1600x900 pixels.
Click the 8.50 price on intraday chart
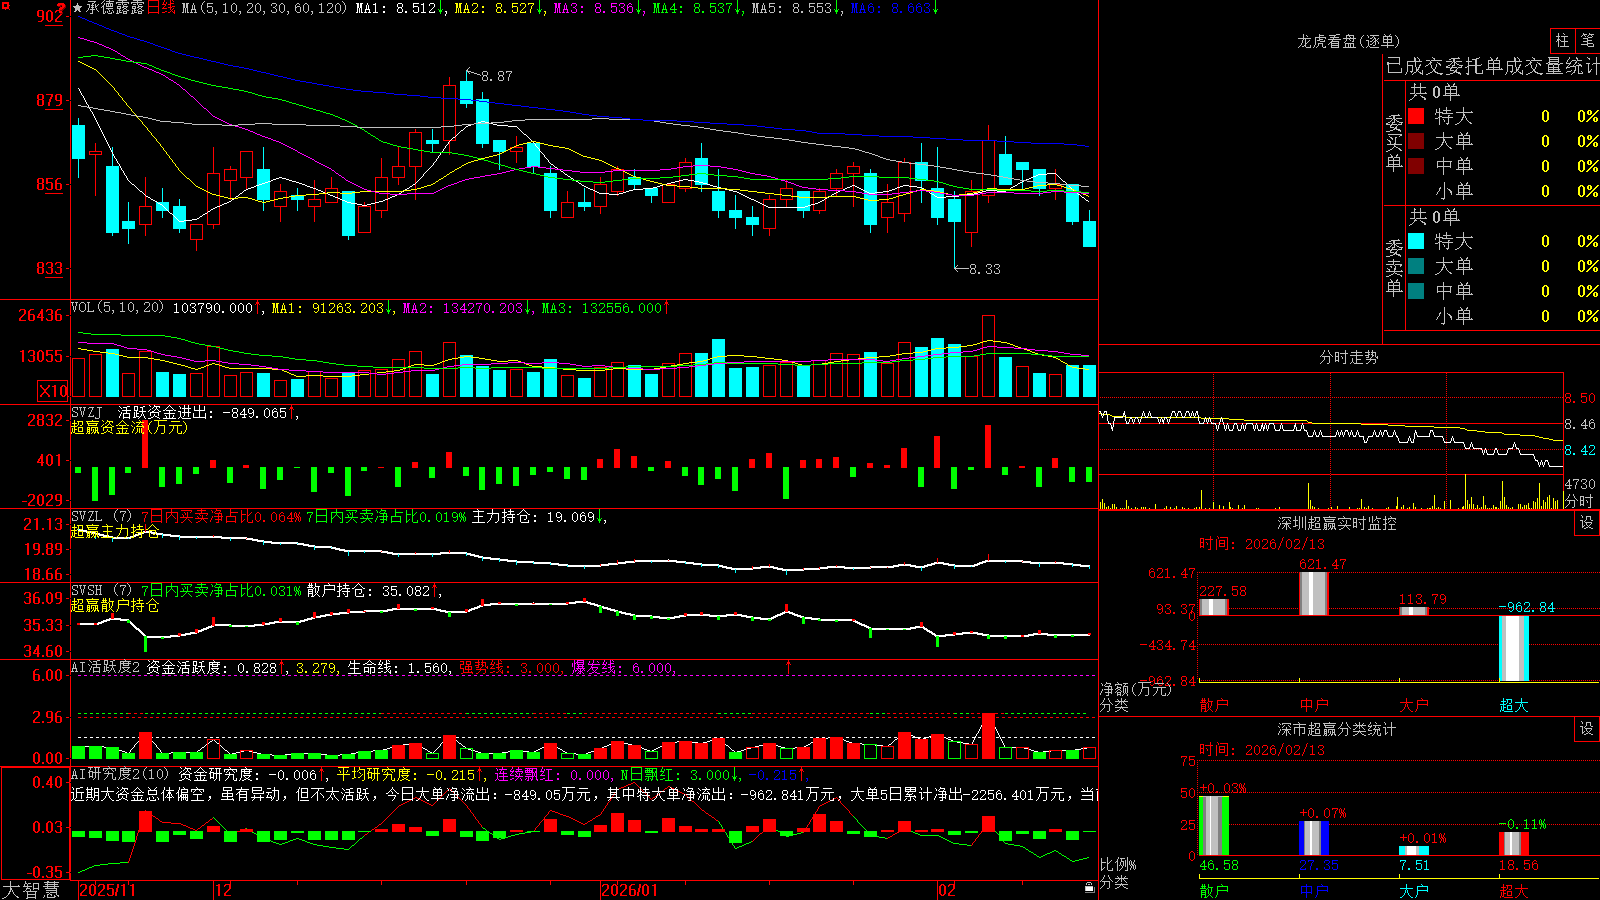(1580, 398)
